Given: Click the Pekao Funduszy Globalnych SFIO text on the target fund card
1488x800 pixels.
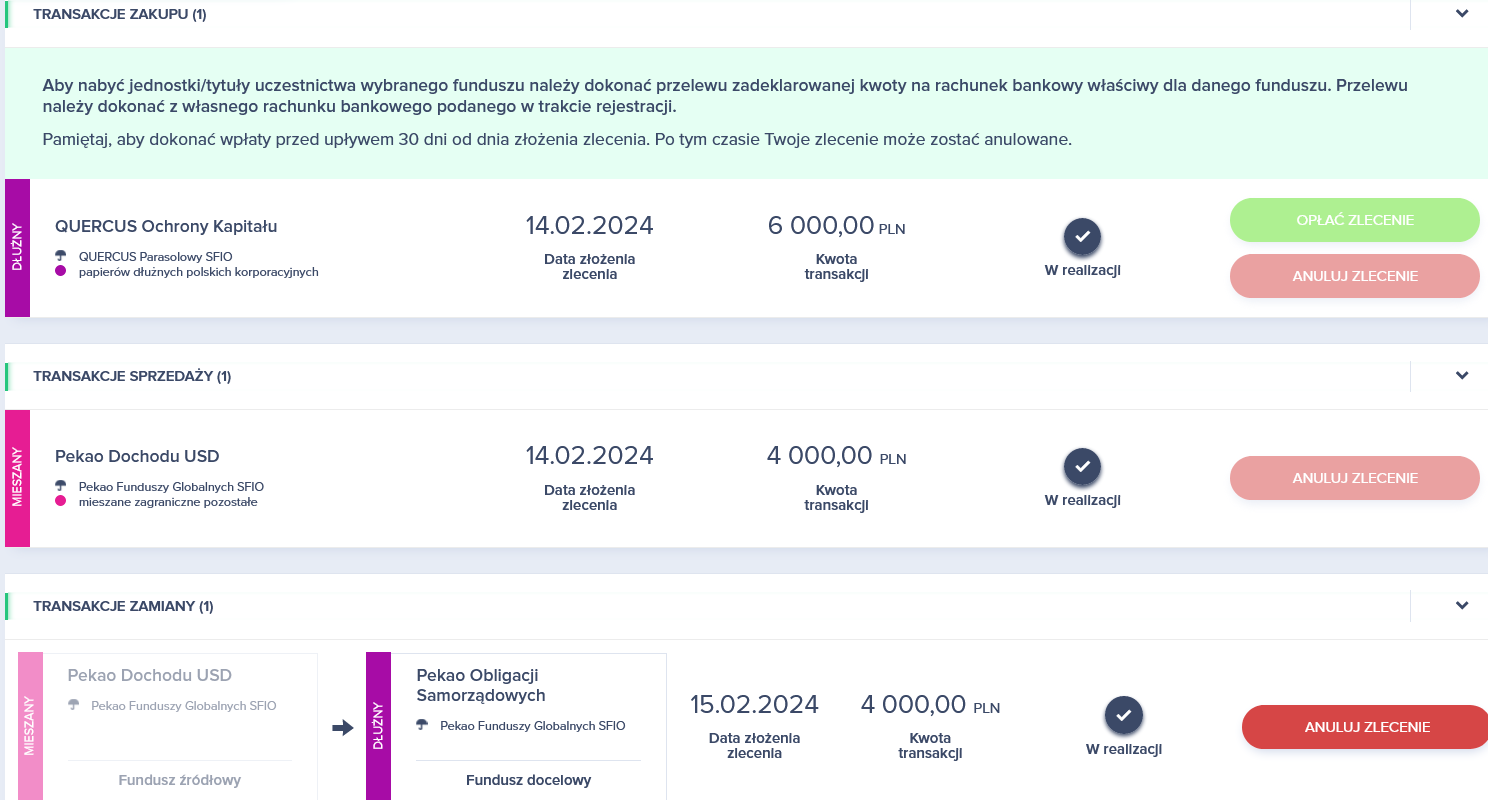Looking at the screenshot, I should pyautogui.click(x=533, y=726).
